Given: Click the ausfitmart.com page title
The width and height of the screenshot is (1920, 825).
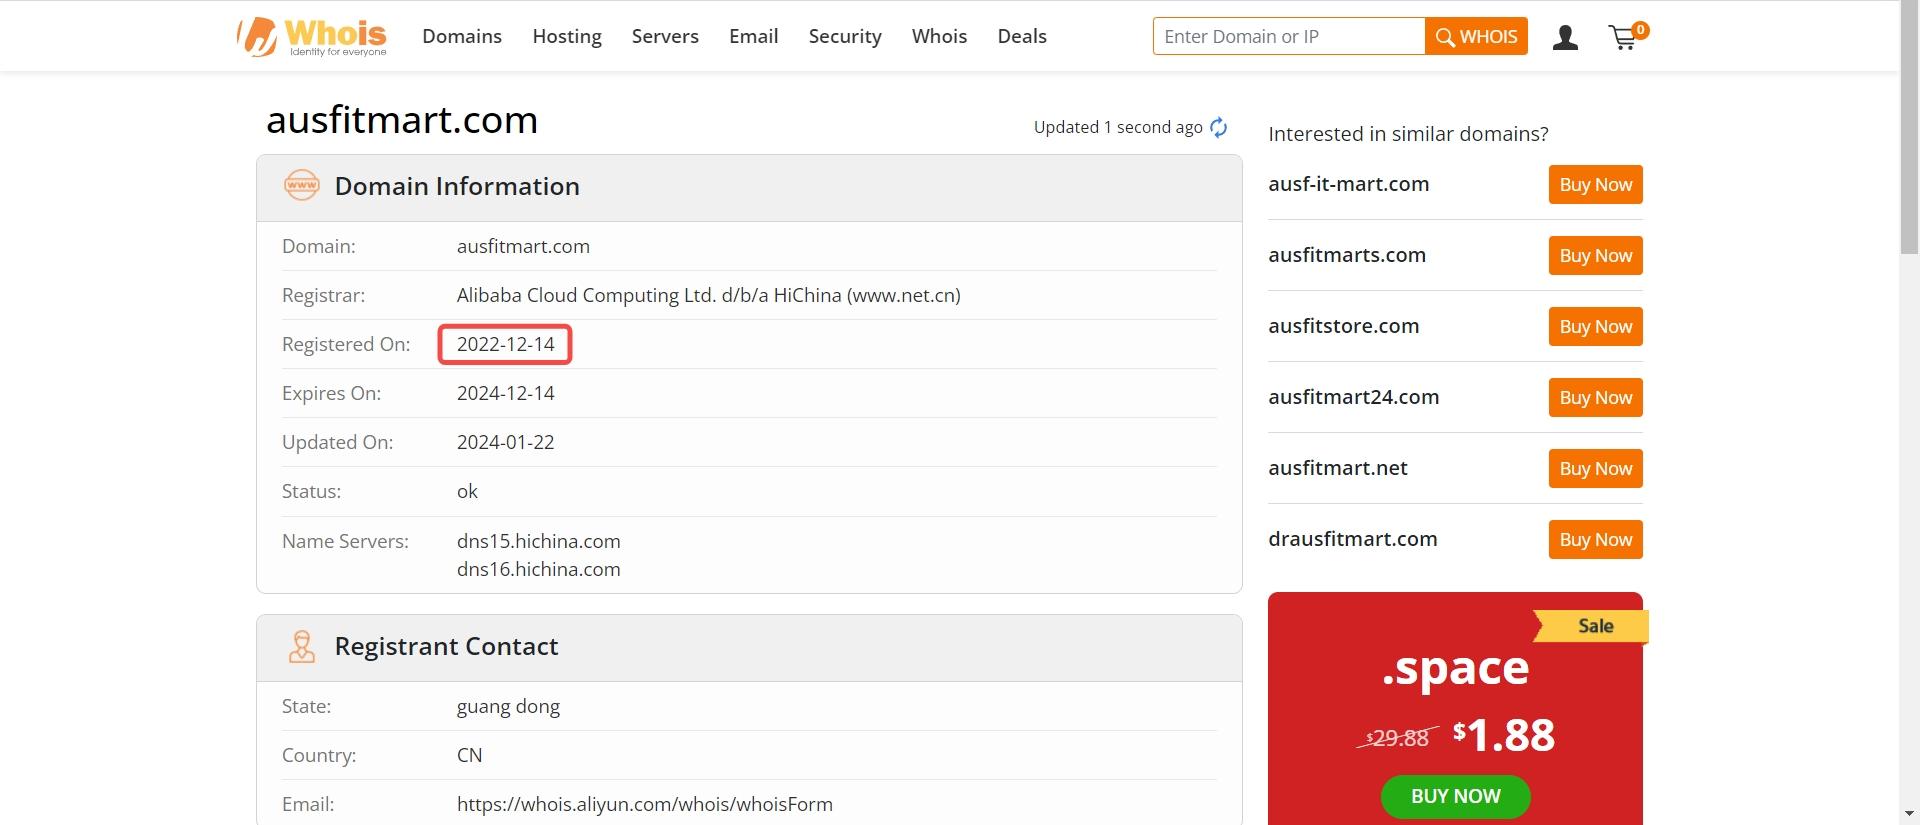Looking at the screenshot, I should [x=402, y=120].
